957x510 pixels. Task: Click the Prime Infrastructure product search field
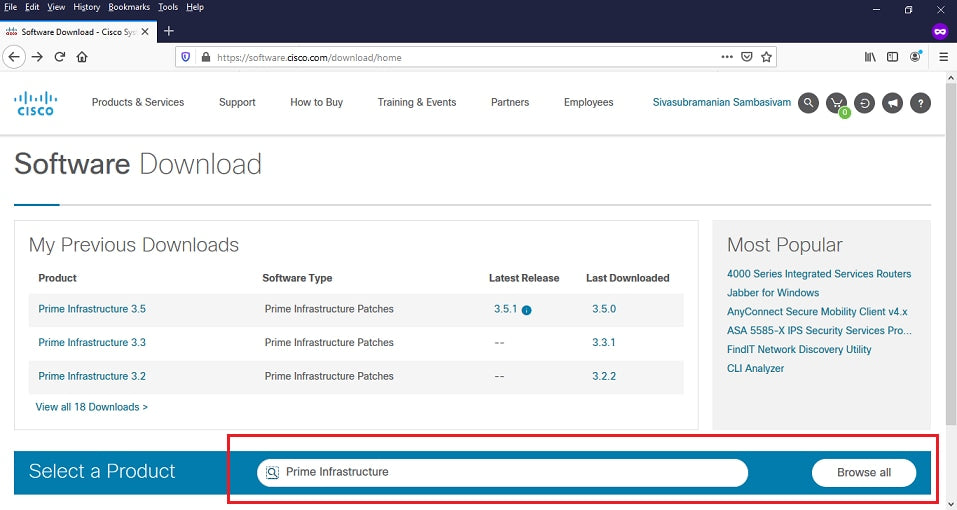click(510, 472)
